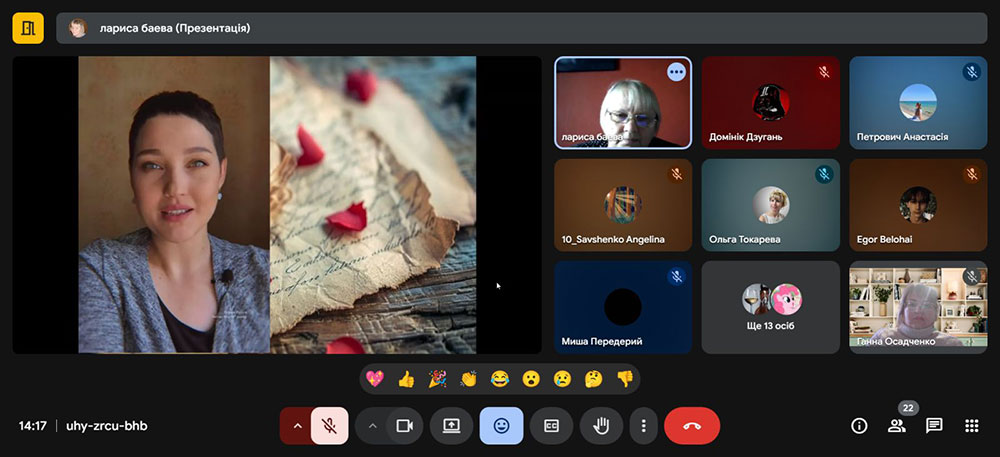Expand video settings arrow beside camera
This screenshot has height=457, width=1000.
tap(372, 425)
